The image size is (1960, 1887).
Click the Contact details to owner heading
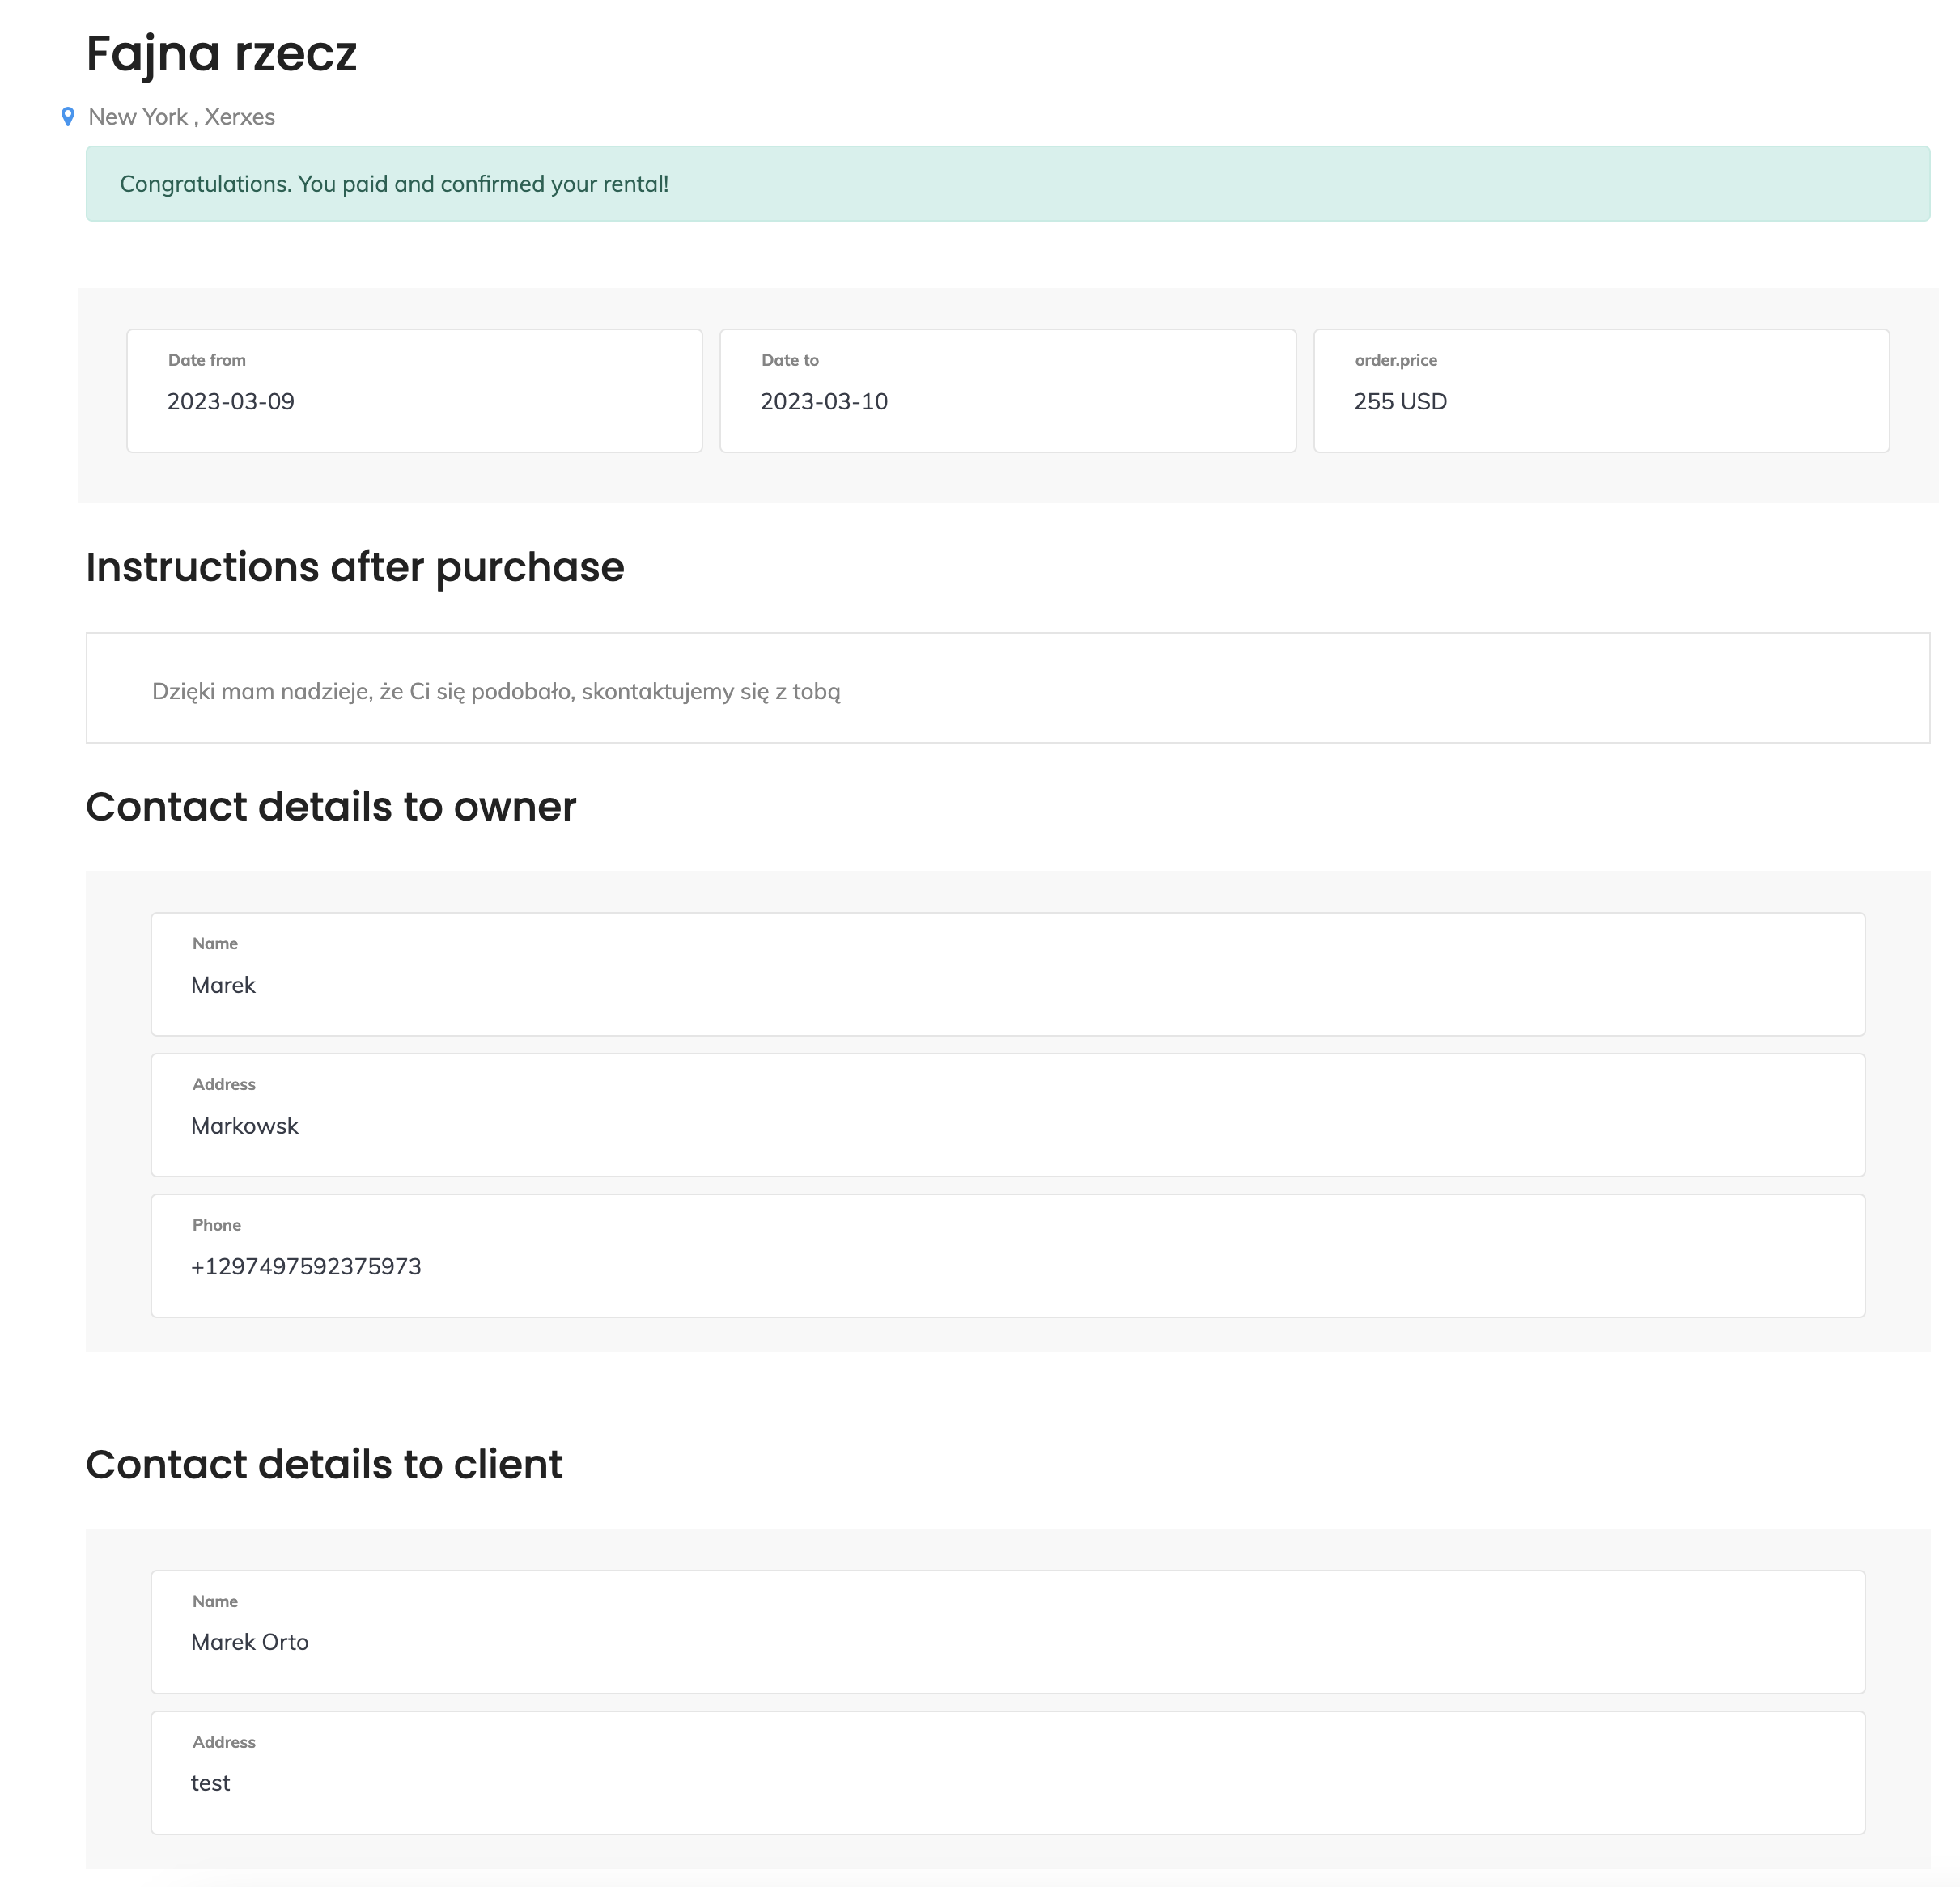pos(331,807)
